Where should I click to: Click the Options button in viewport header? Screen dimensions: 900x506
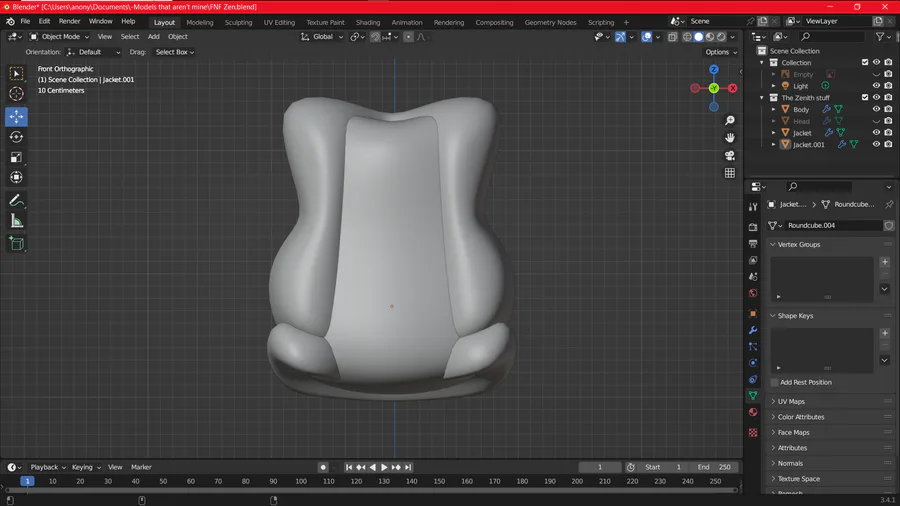[720, 52]
